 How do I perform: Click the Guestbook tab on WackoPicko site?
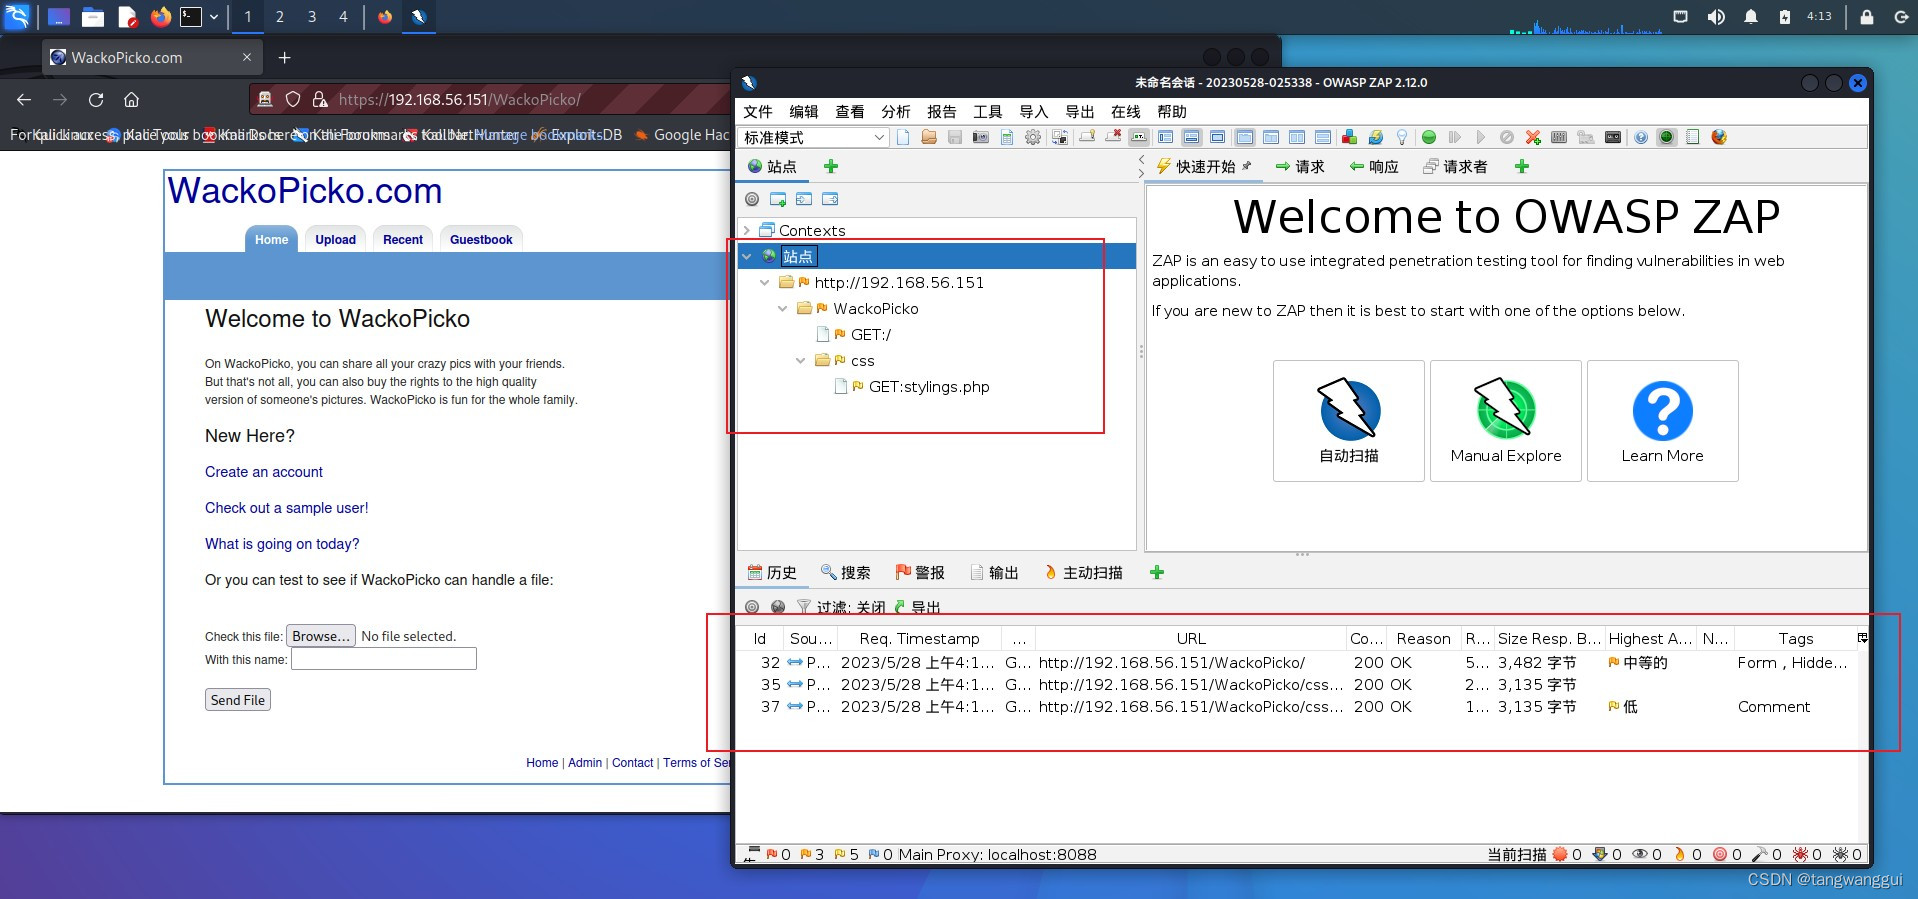481,240
